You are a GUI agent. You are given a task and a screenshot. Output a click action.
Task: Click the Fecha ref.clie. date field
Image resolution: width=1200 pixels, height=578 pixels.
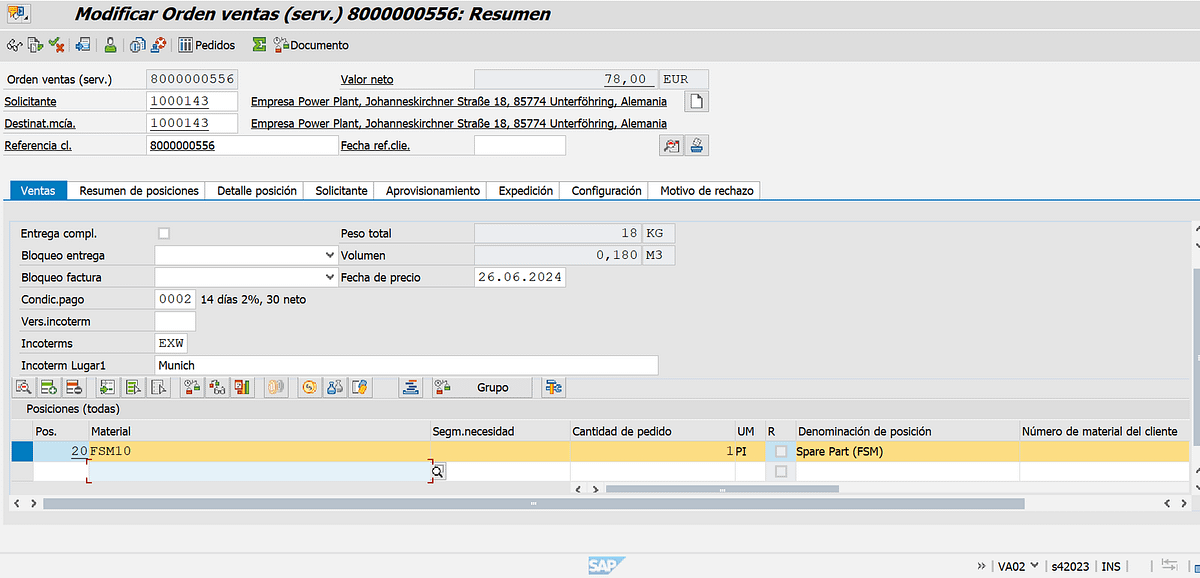pyautogui.click(x=520, y=145)
